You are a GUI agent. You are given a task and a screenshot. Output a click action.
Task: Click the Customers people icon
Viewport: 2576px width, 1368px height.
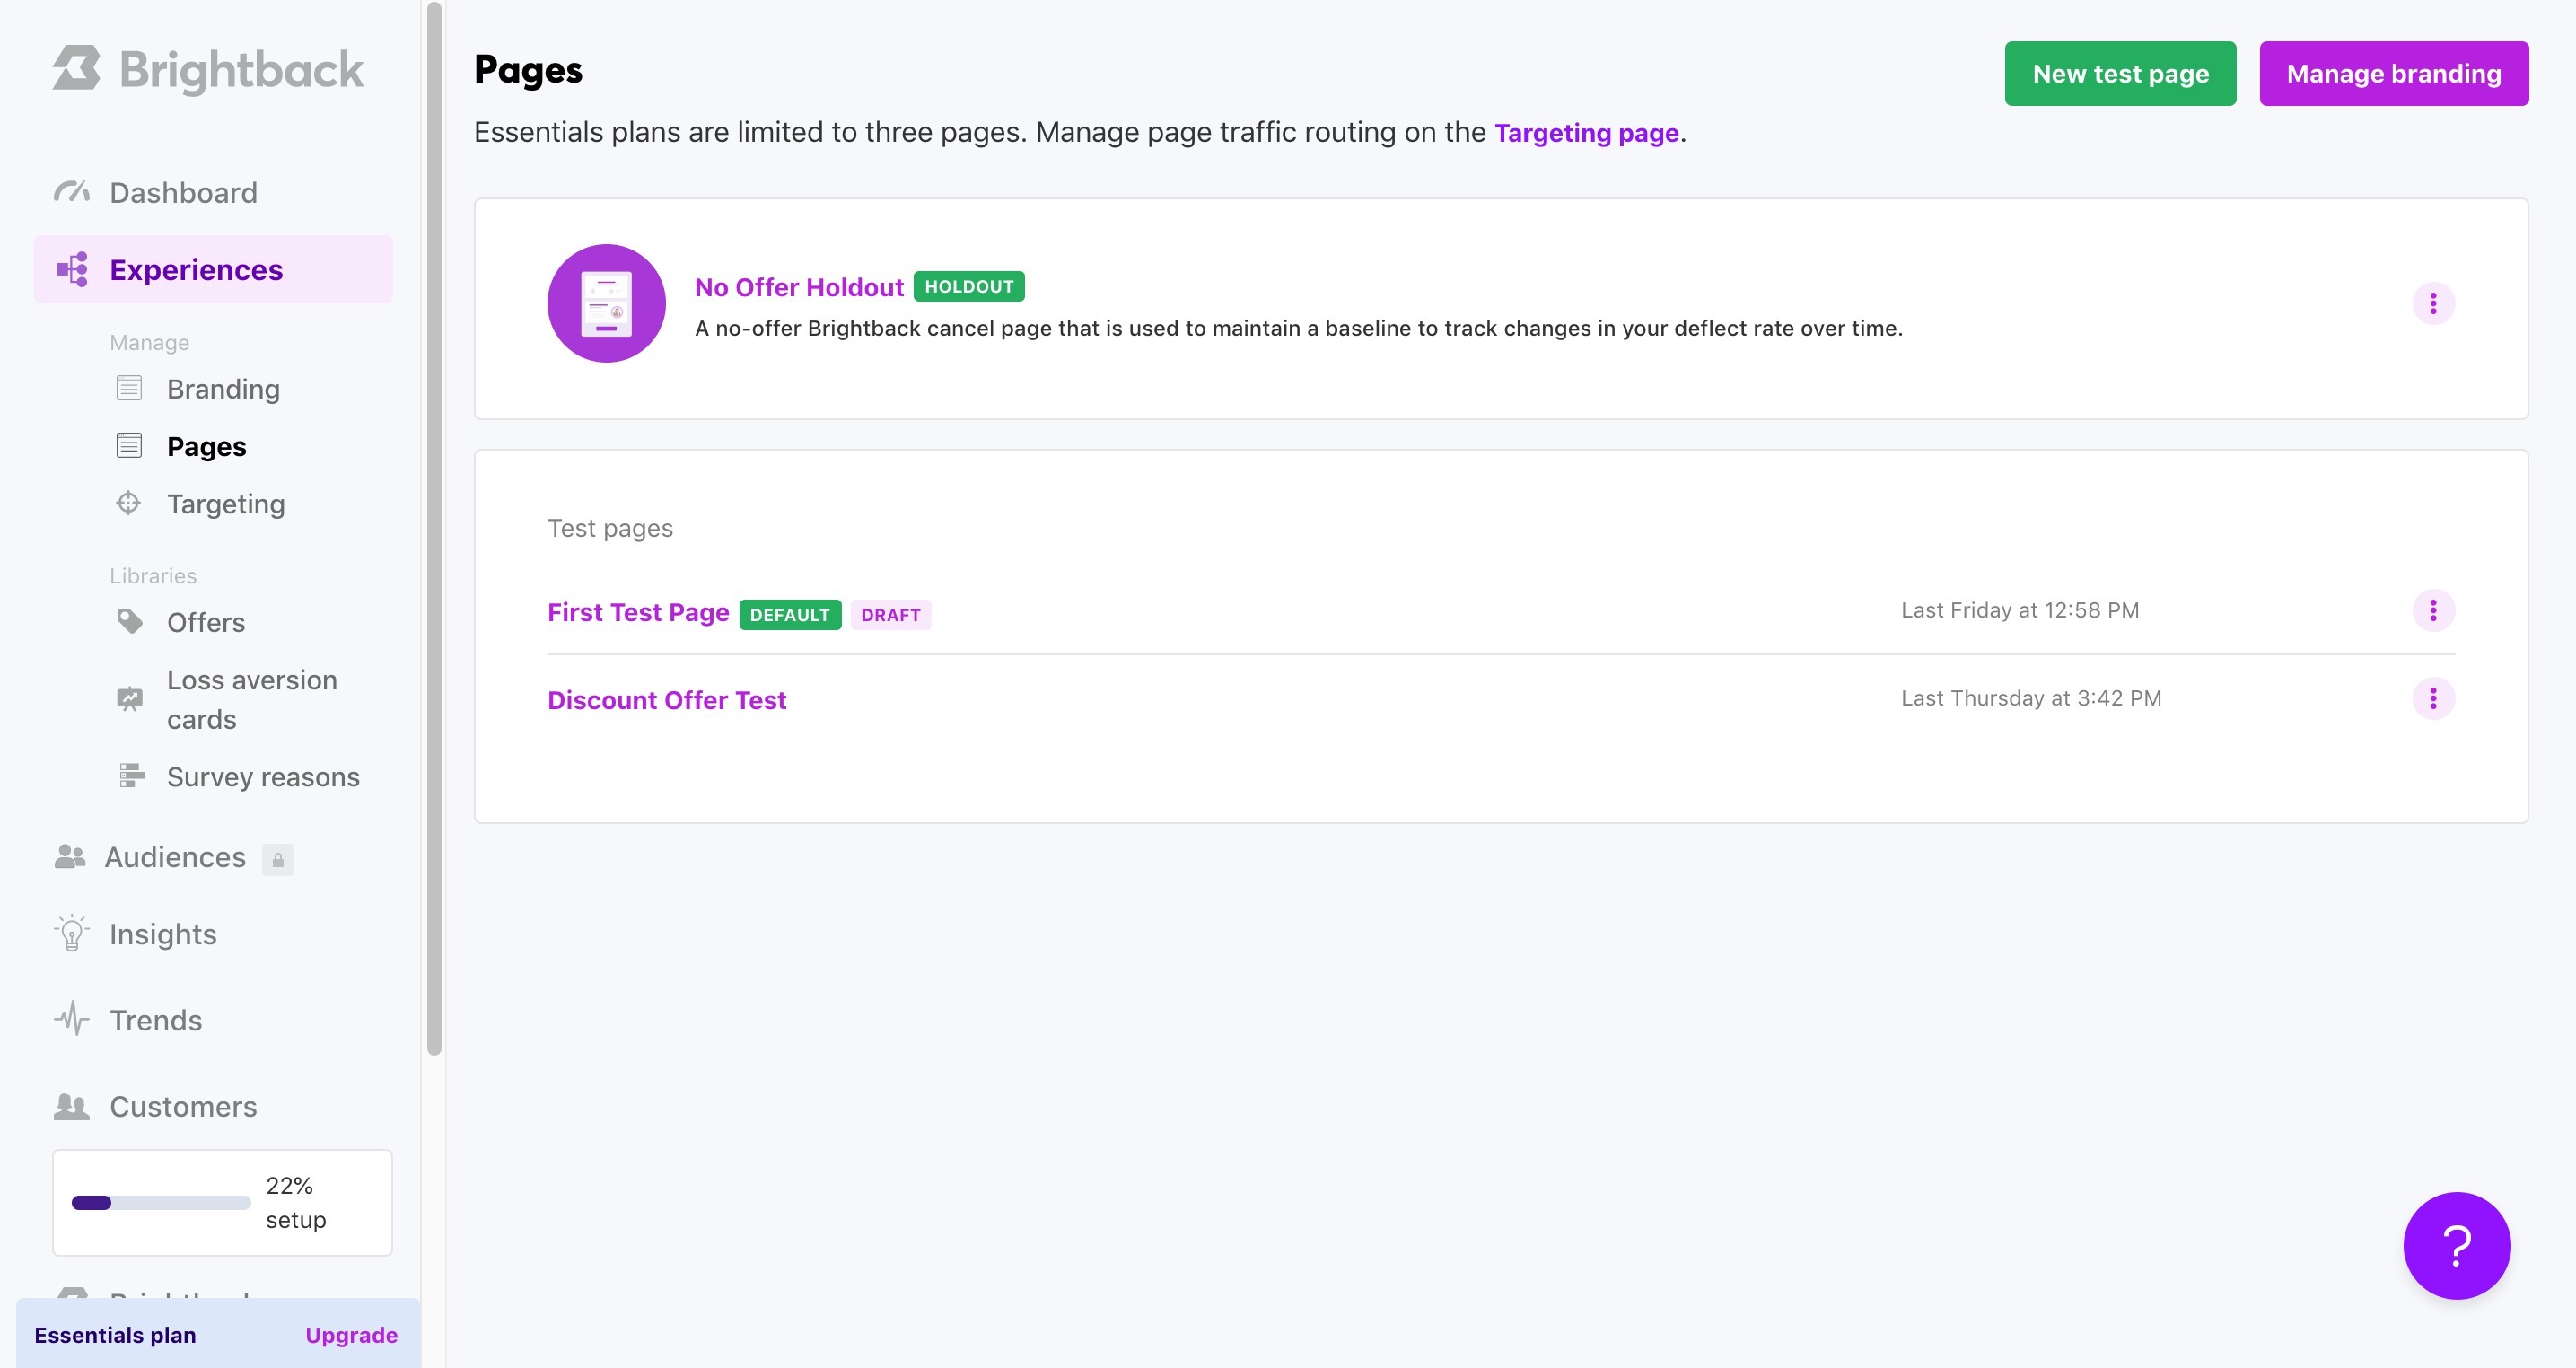(71, 1106)
